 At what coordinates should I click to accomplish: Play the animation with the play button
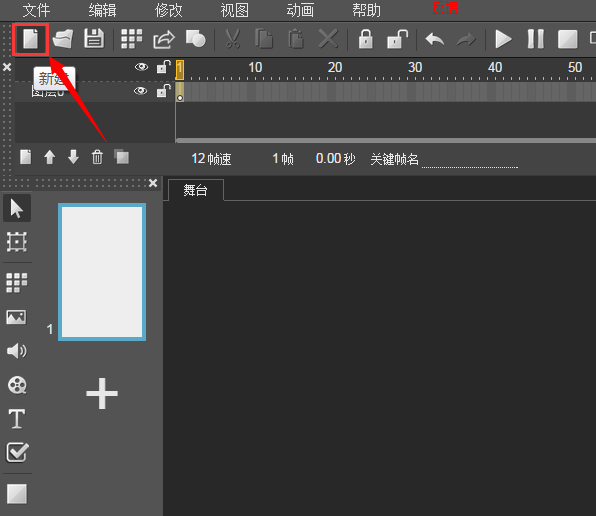pyautogui.click(x=503, y=39)
